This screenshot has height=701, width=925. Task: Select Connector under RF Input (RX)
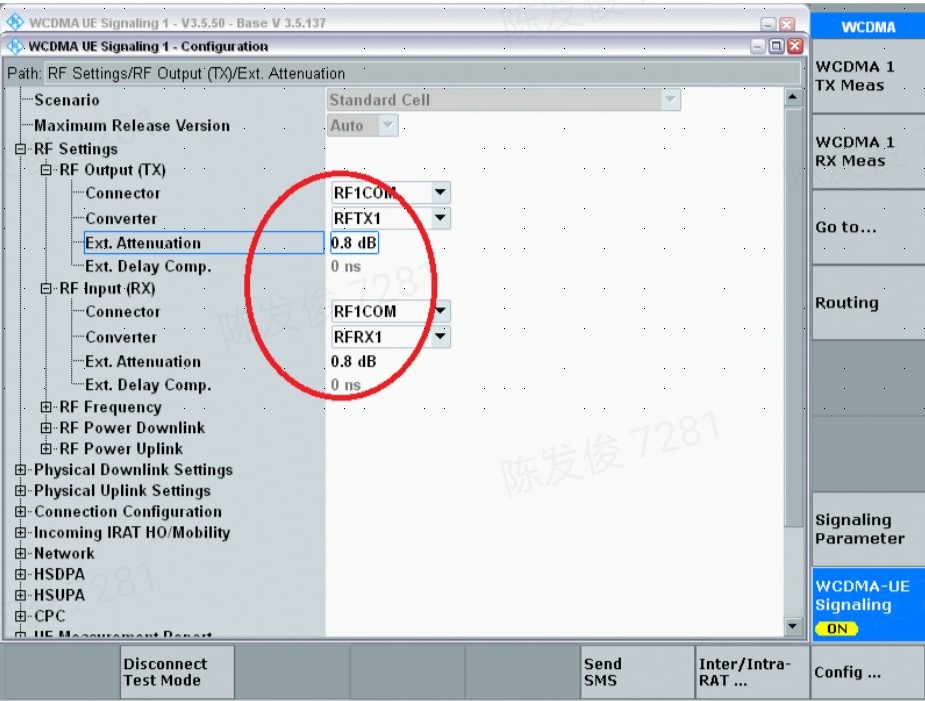pyautogui.click(x=123, y=312)
